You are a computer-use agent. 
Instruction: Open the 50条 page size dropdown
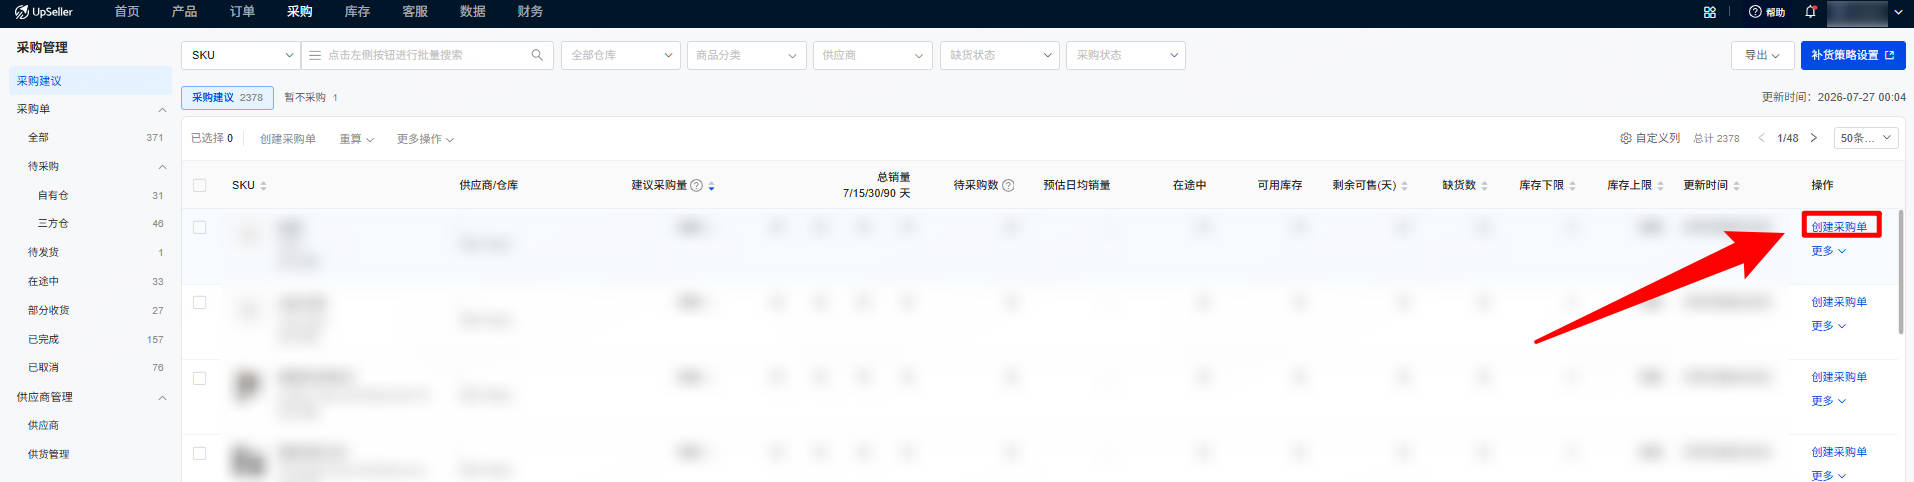[1866, 138]
